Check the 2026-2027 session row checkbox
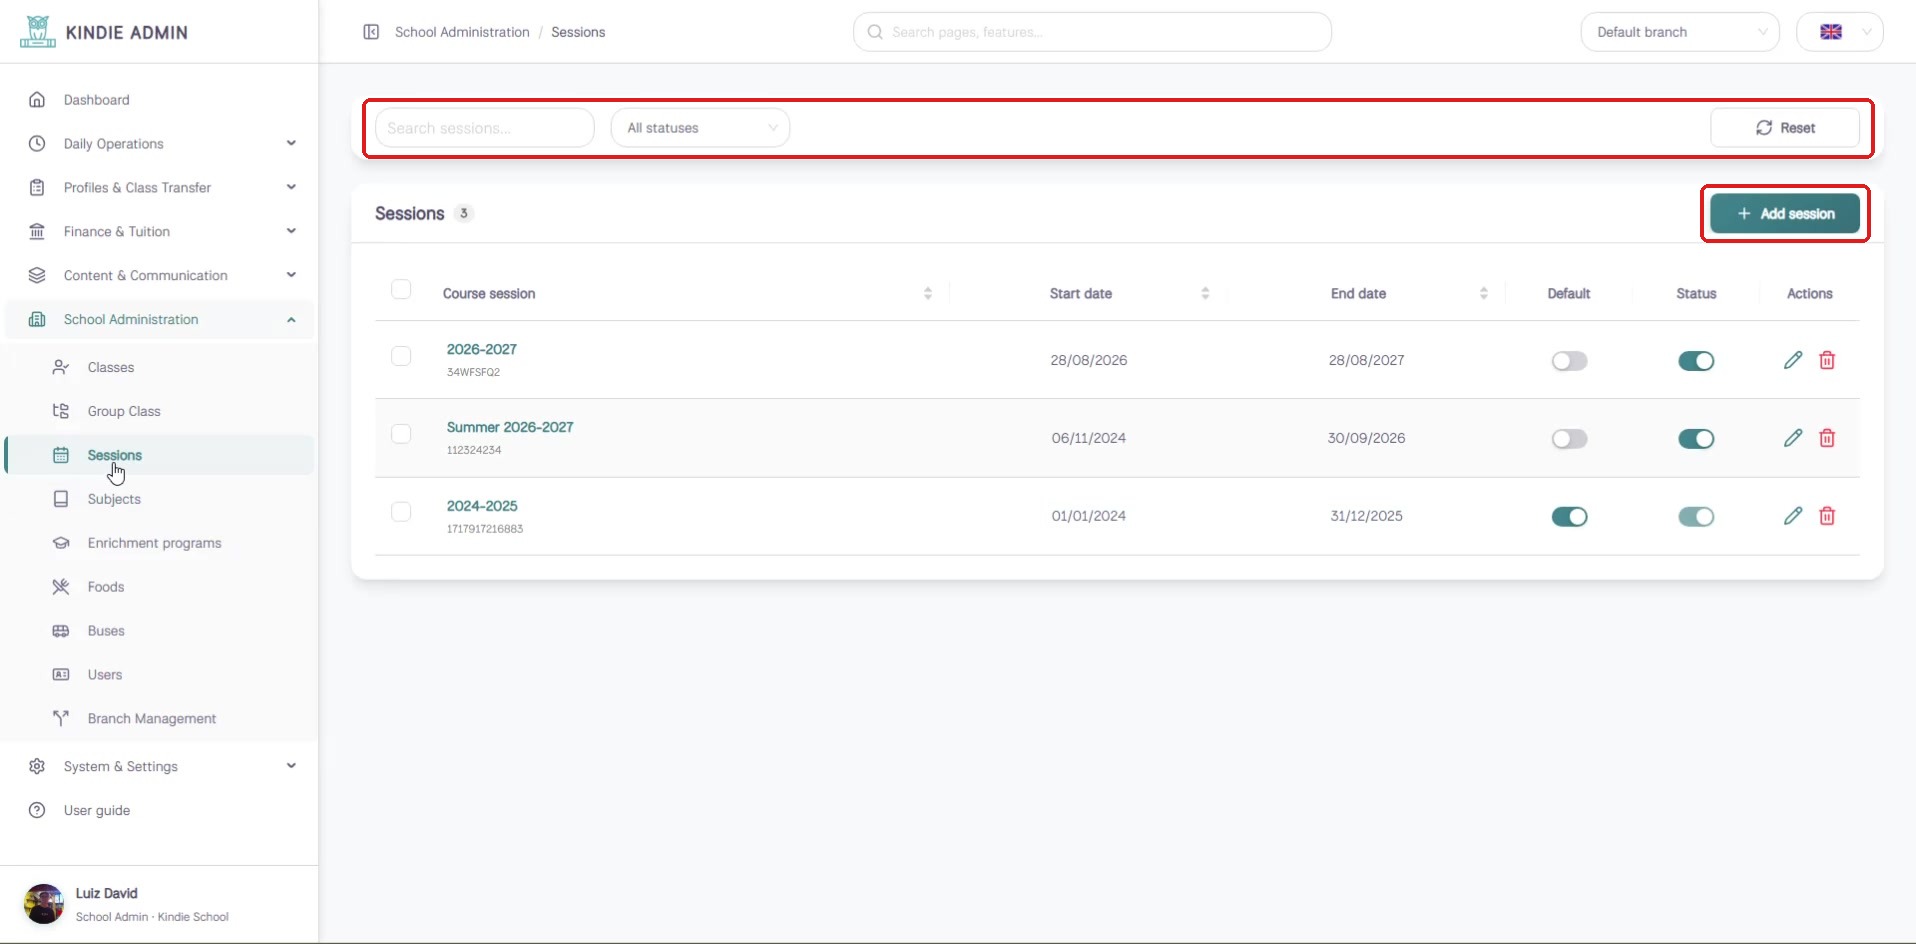 coord(401,356)
